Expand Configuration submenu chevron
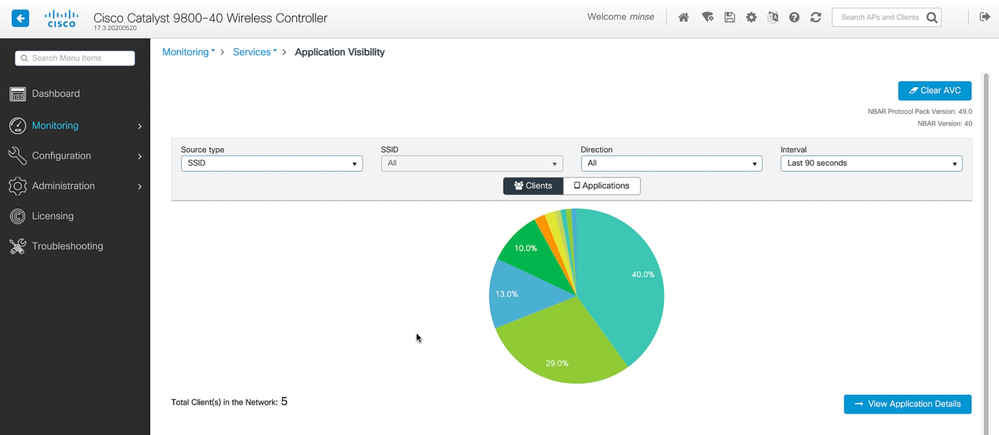 coord(140,156)
